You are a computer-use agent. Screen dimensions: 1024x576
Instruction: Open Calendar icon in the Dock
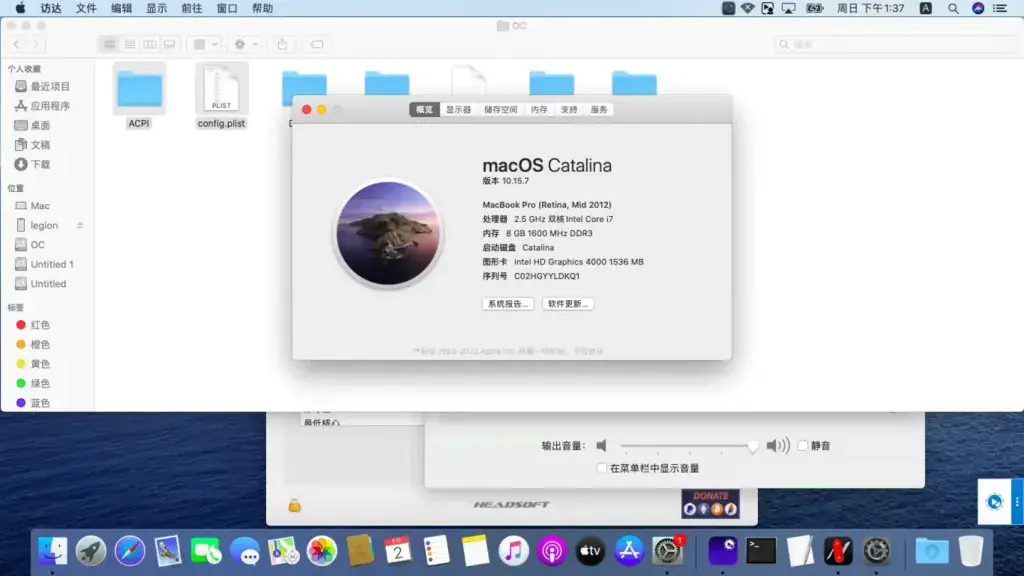(398, 551)
